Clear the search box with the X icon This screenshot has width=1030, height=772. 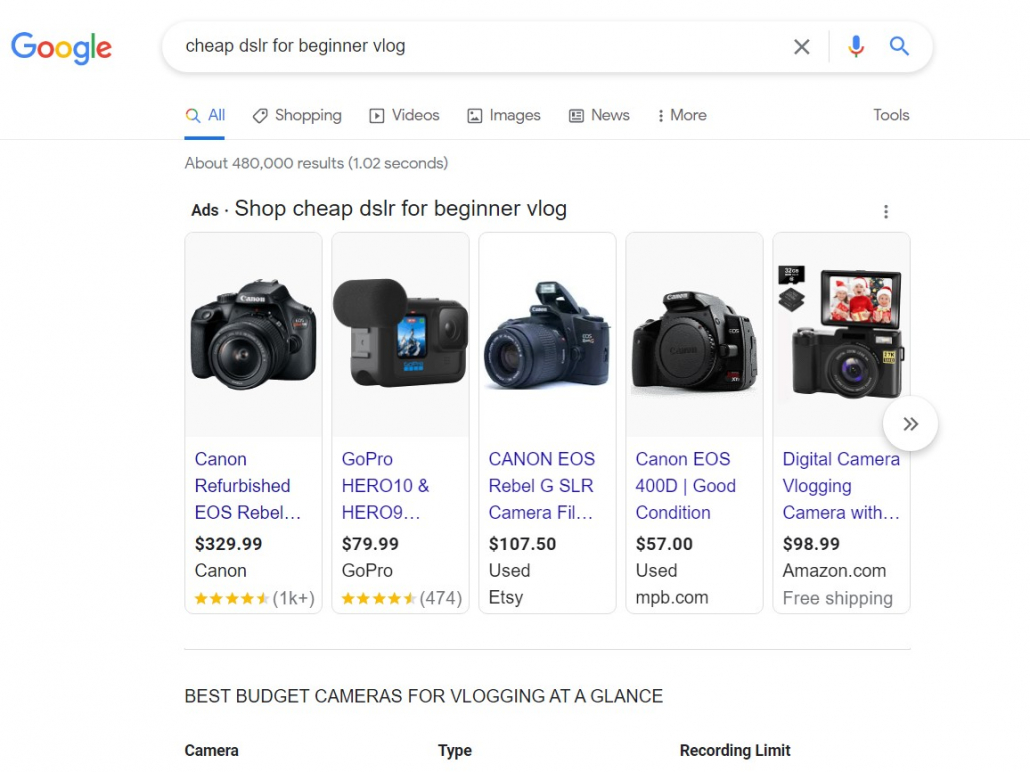(801, 47)
